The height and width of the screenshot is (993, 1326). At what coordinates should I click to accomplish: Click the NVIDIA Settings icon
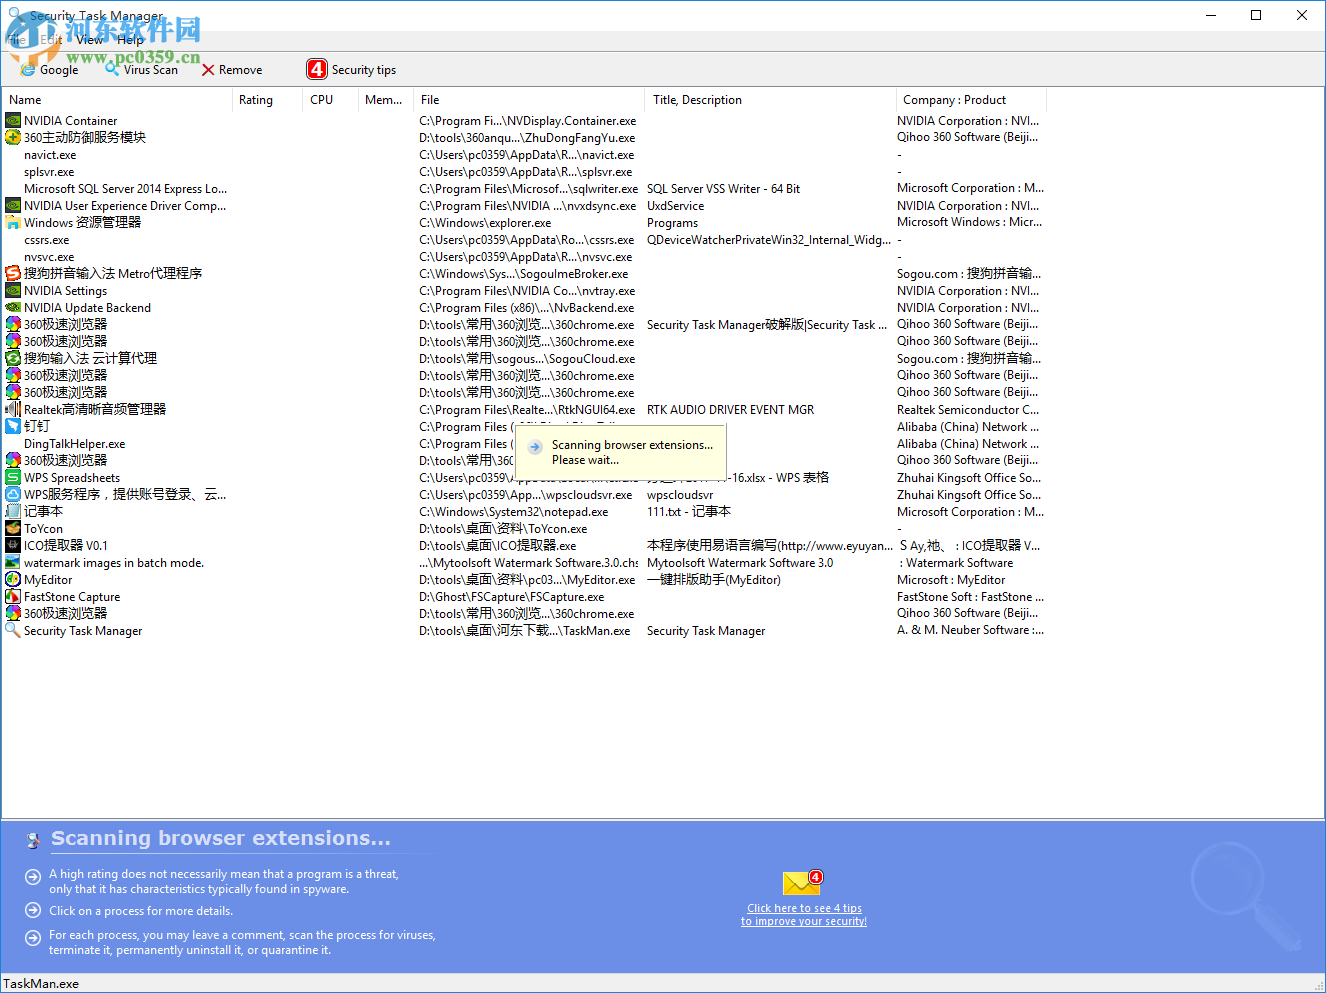(x=12, y=290)
